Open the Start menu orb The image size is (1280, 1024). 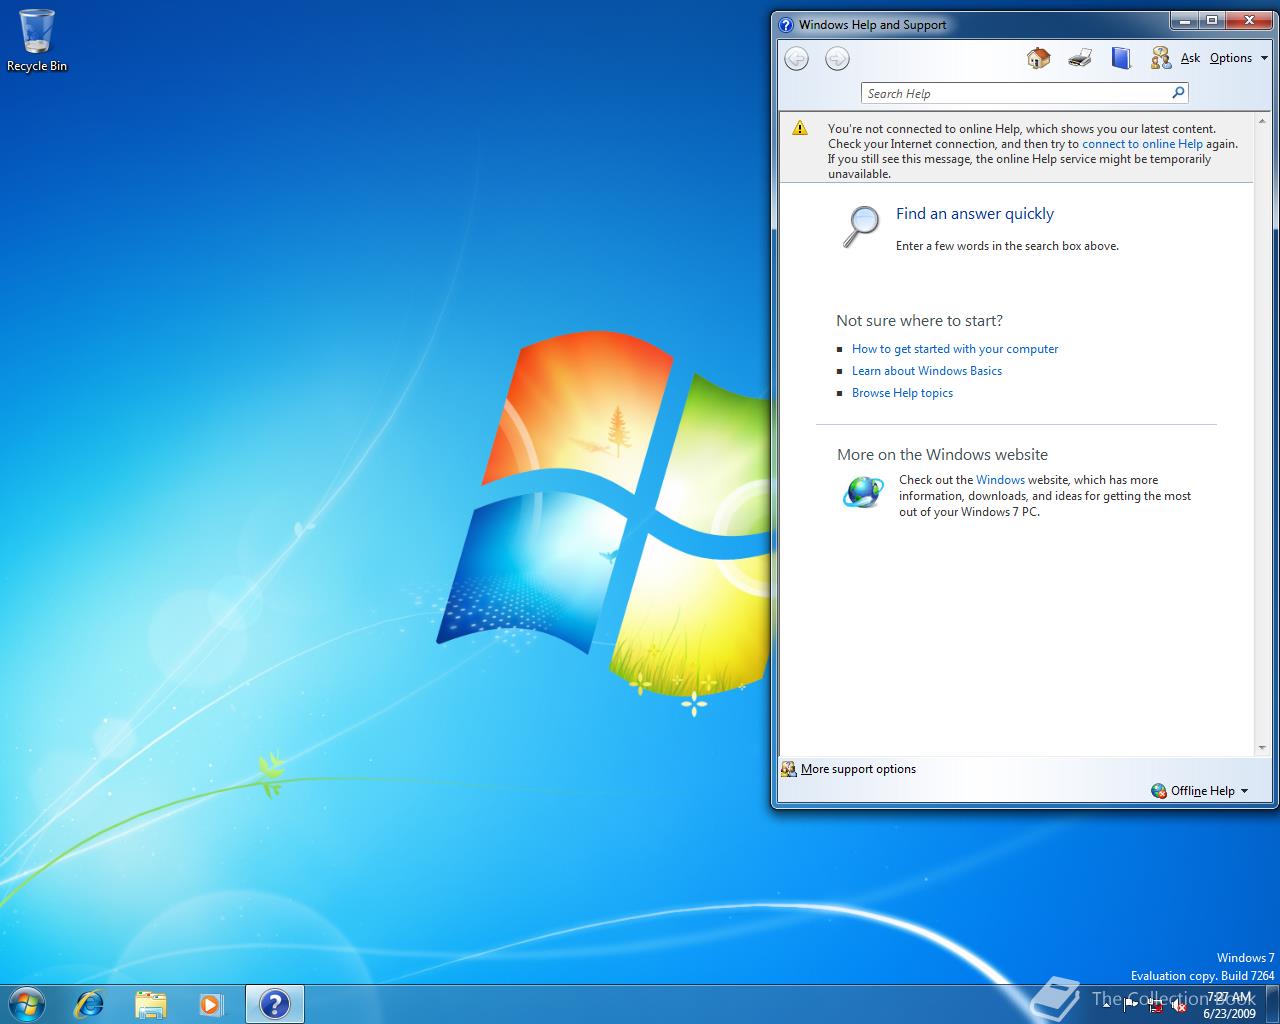point(26,1003)
